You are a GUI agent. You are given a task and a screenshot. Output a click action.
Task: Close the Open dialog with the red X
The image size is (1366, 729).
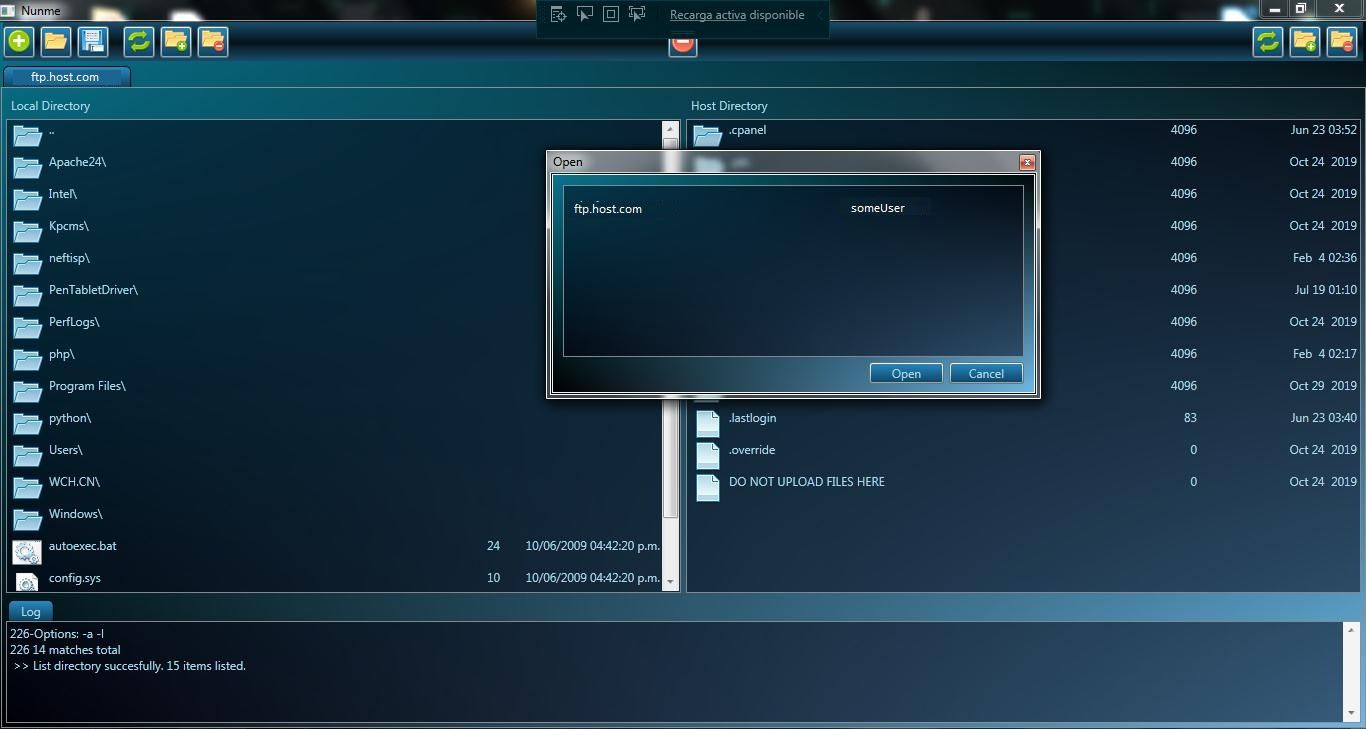[1026, 162]
